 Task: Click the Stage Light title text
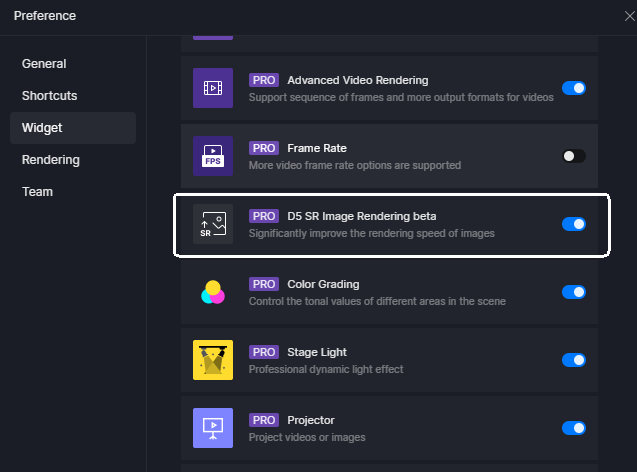pos(317,352)
